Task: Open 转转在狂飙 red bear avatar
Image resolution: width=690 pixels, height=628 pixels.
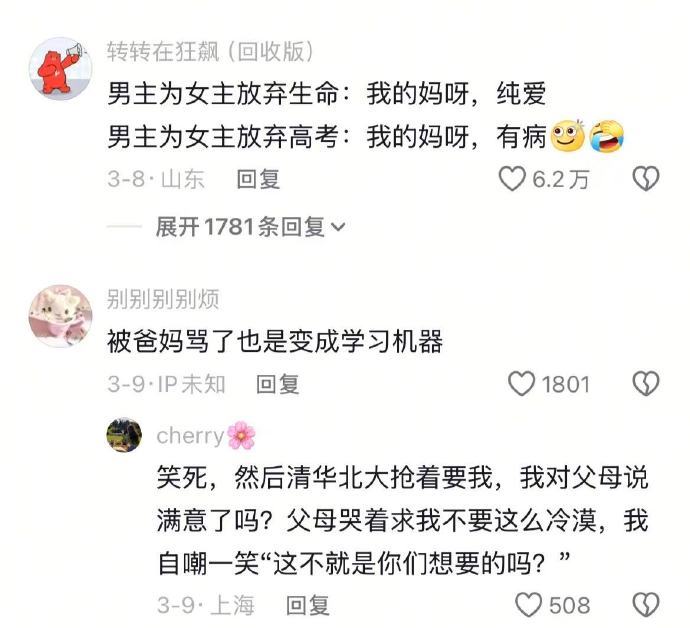Action: (x=60, y=69)
